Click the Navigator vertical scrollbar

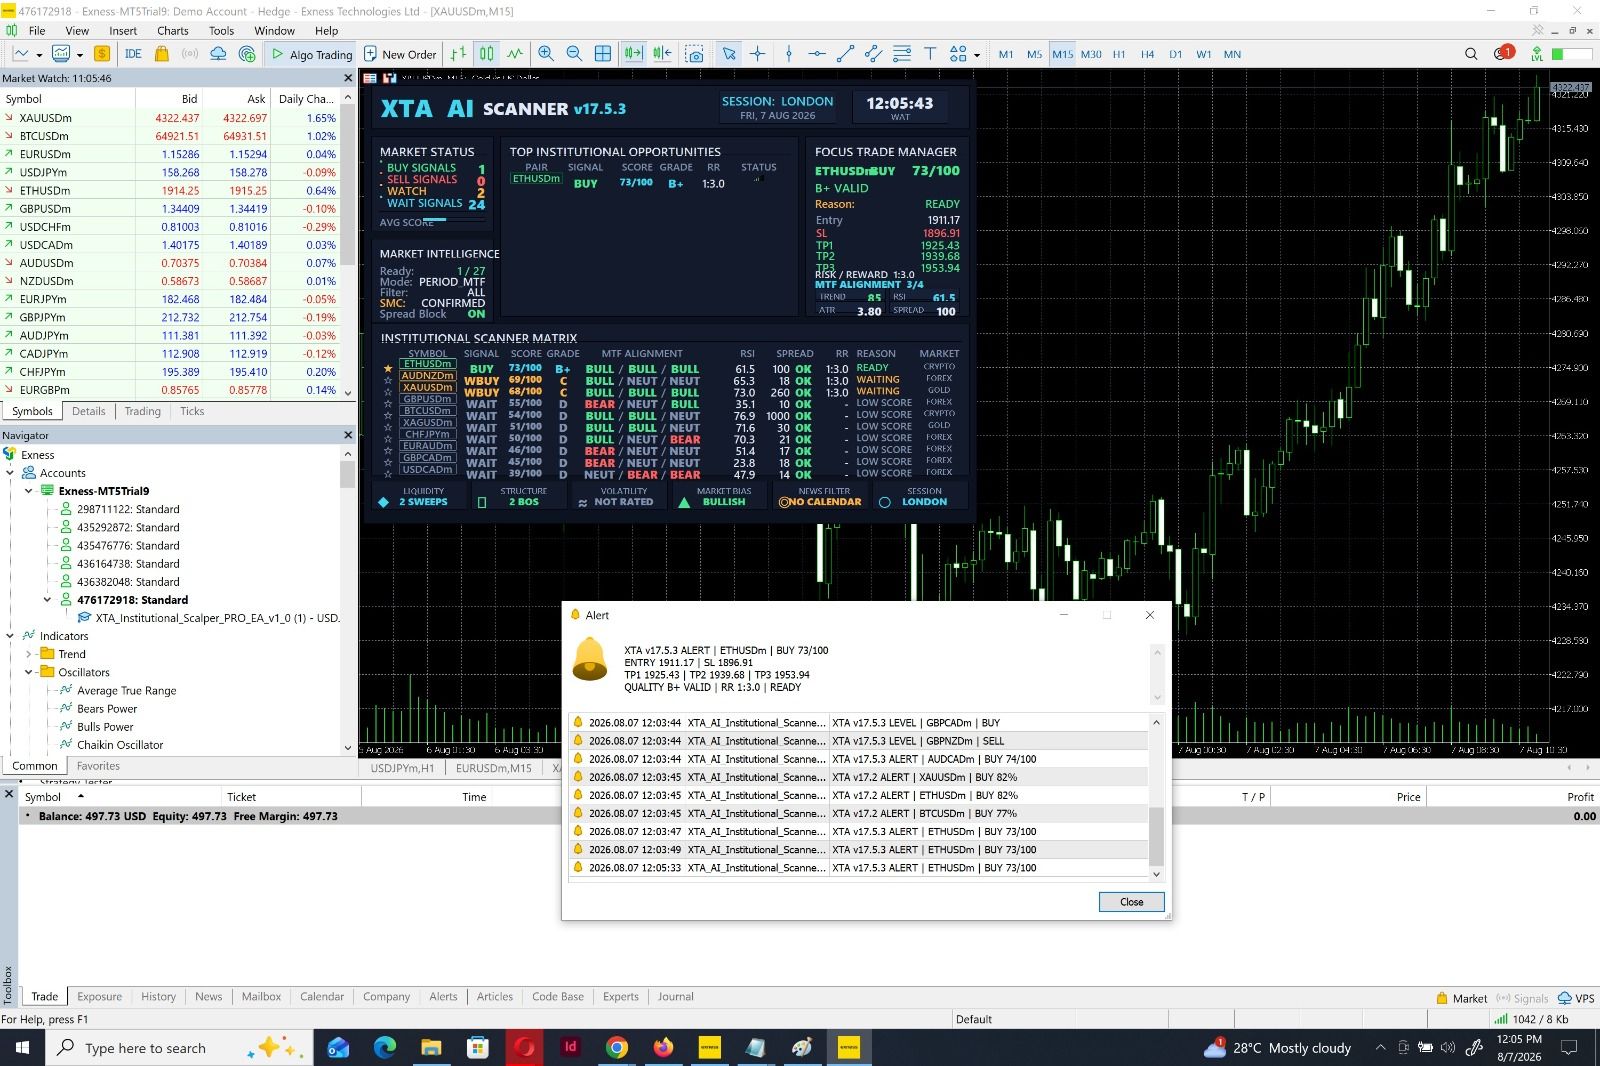348,600
